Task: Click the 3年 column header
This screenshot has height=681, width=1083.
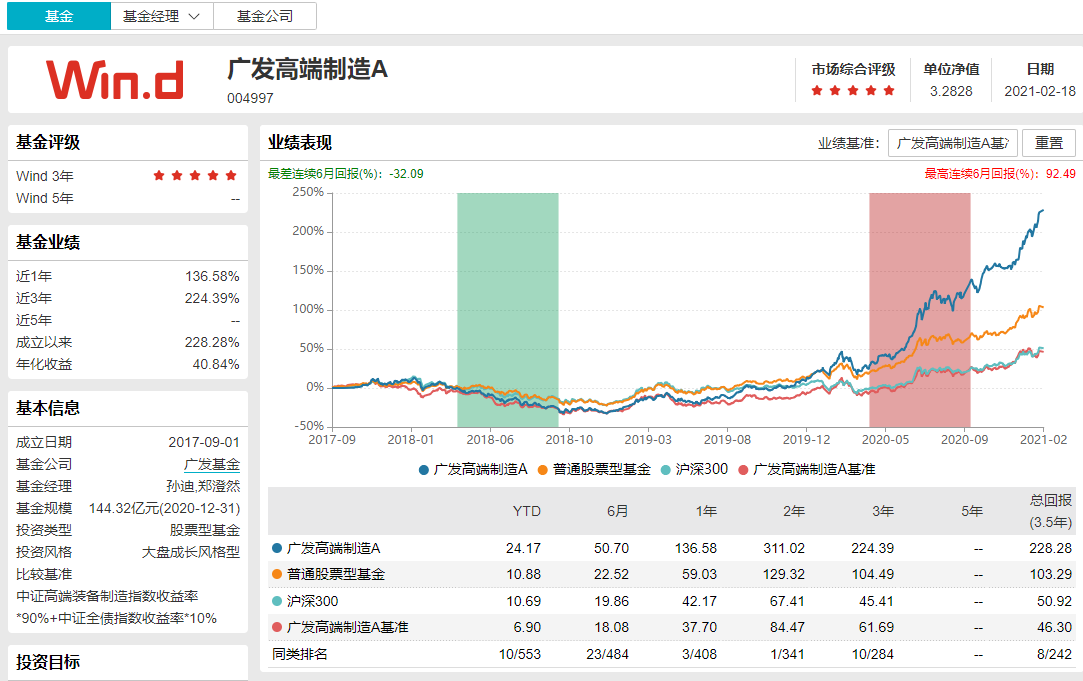Action: [883, 511]
